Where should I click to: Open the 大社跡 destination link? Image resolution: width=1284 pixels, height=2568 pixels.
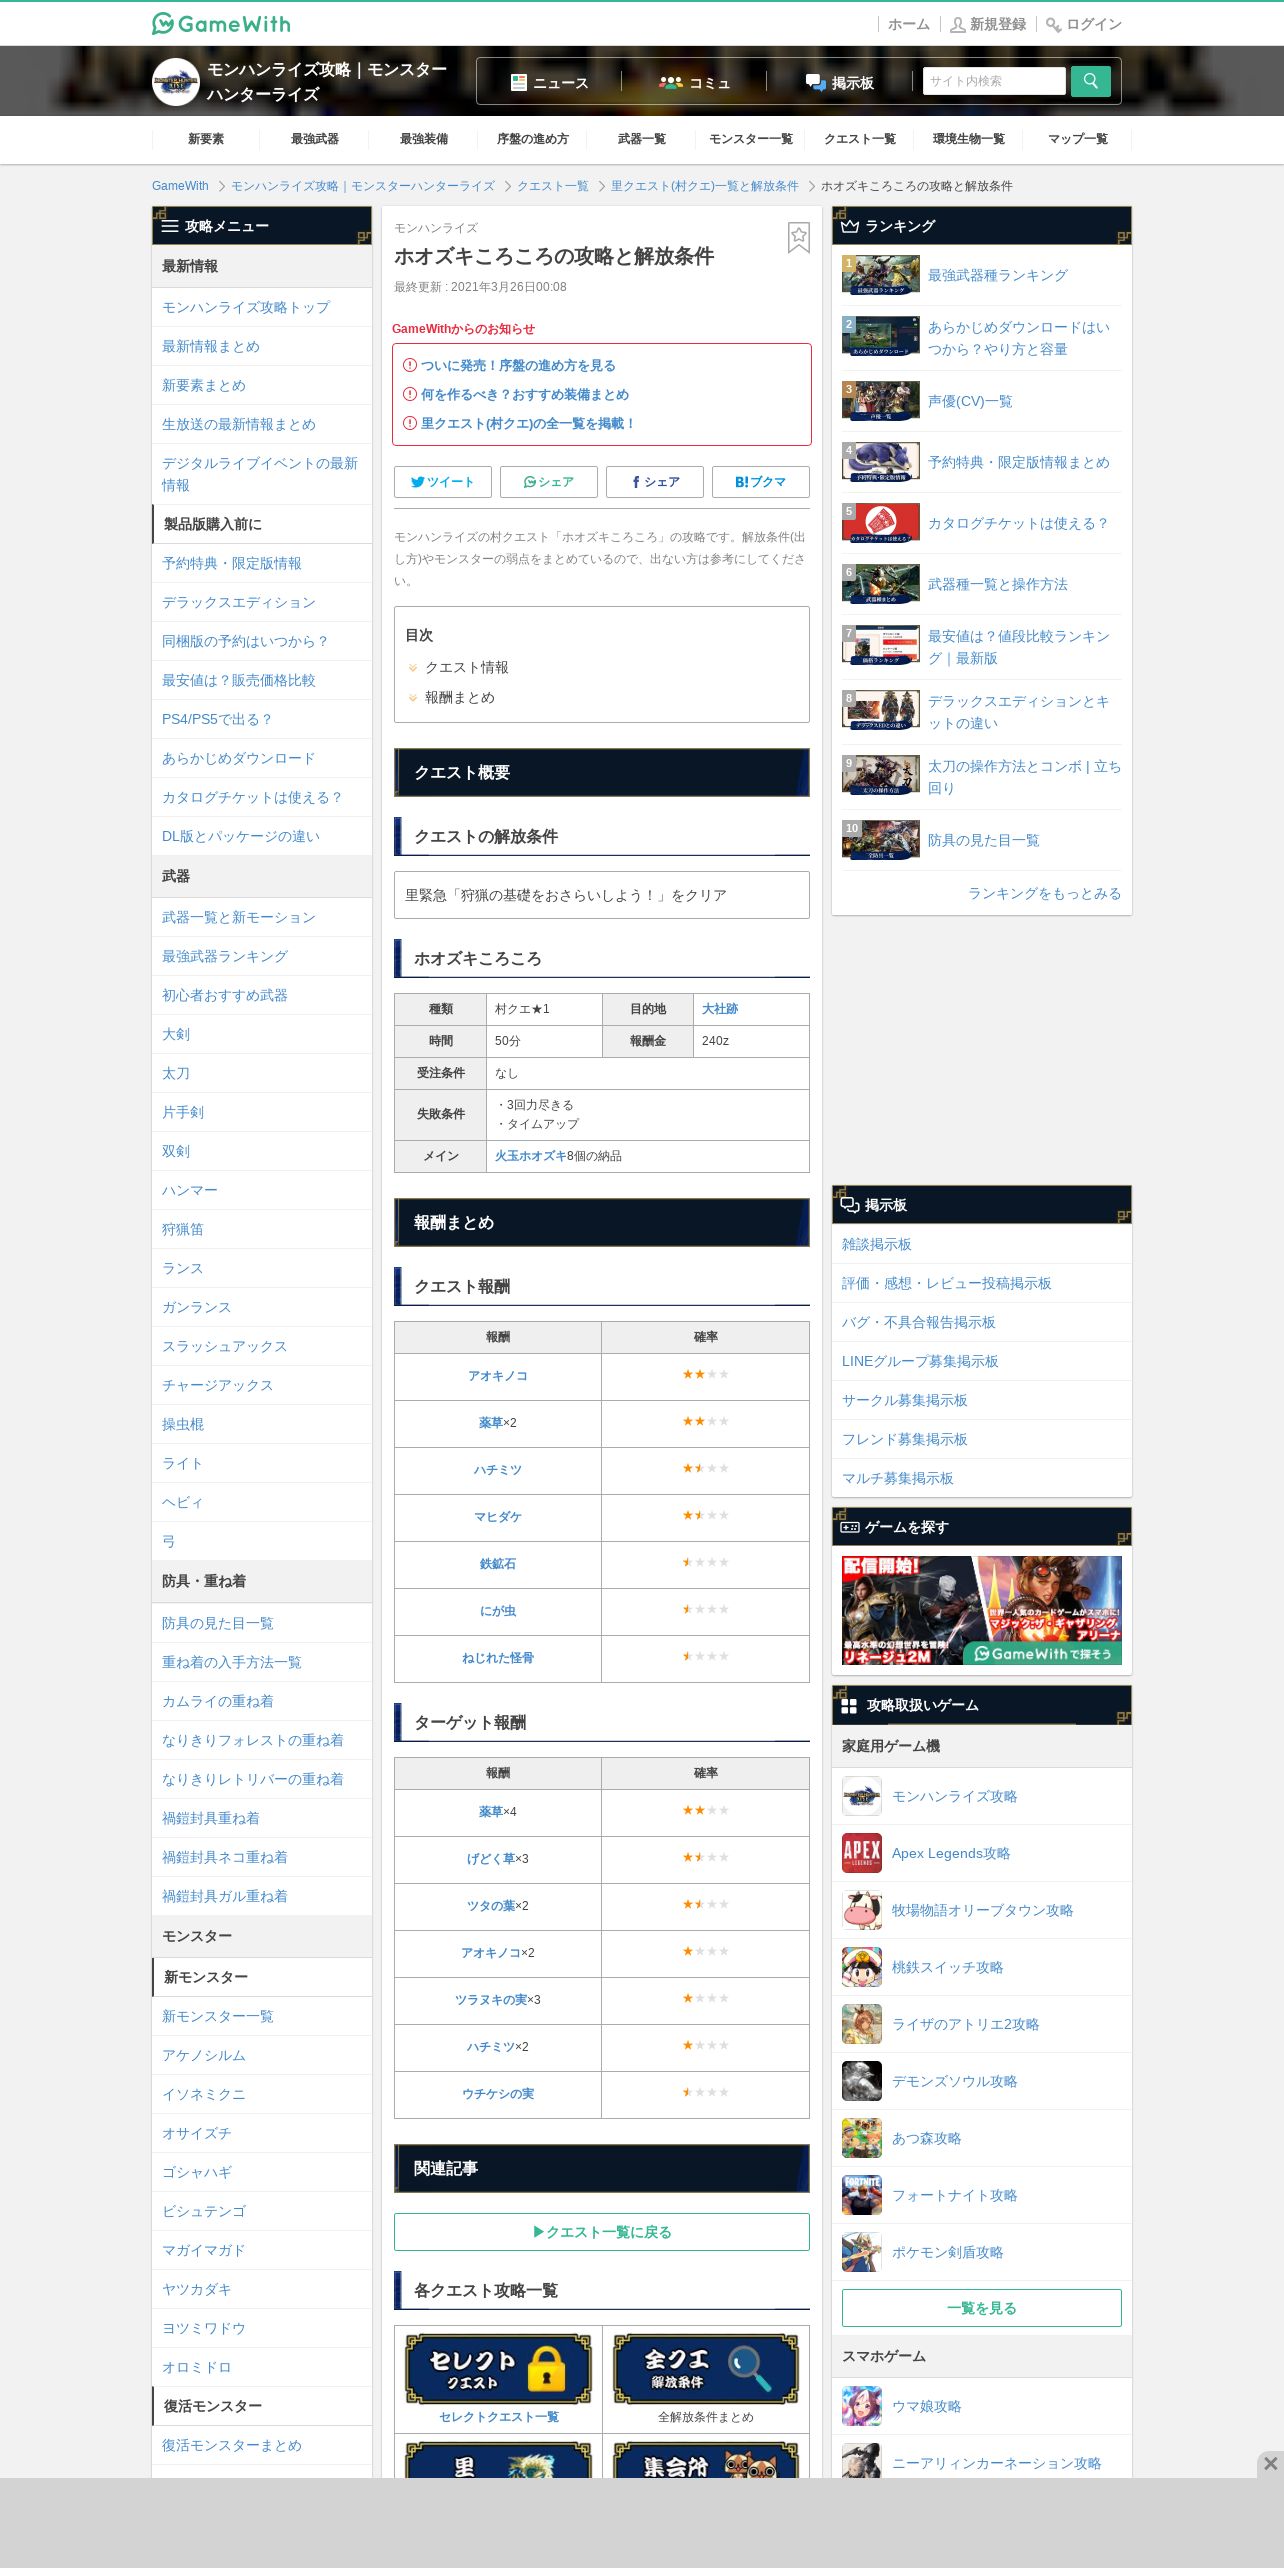pyautogui.click(x=720, y=1009)
